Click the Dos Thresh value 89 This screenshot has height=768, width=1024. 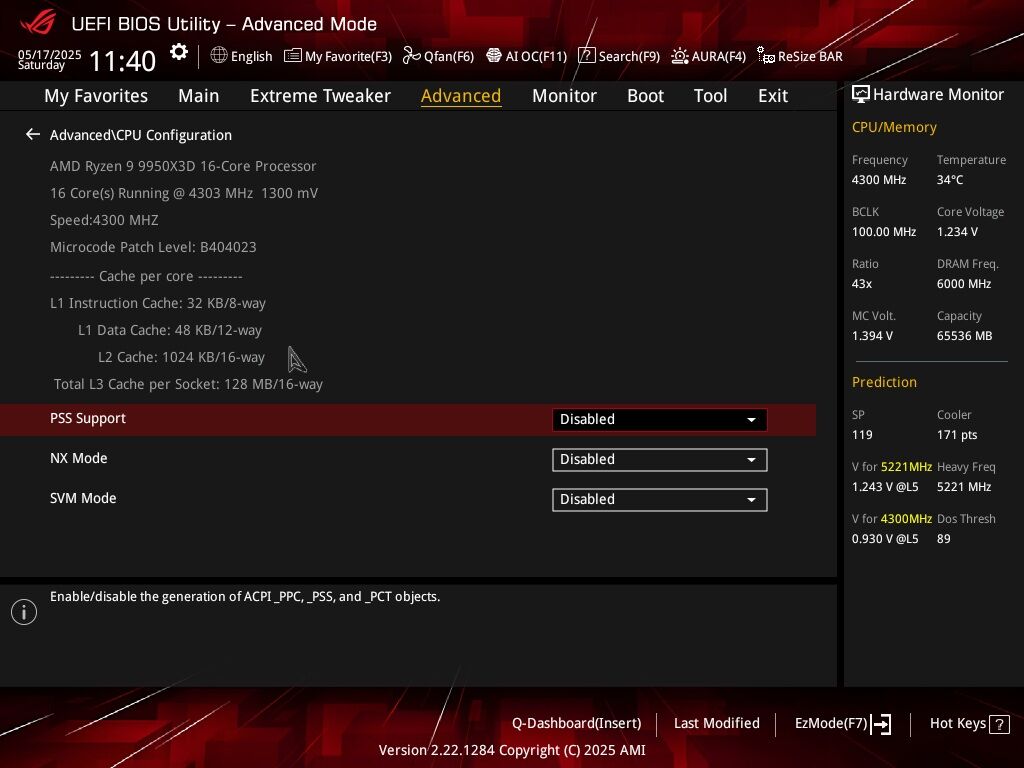click(943, 539)
